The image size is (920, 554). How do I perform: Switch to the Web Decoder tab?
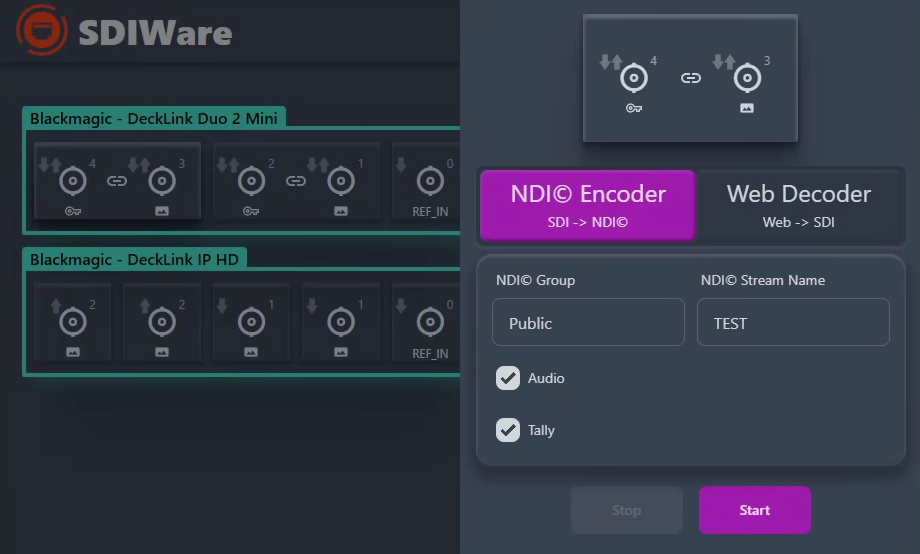click(x=799, y=205)
